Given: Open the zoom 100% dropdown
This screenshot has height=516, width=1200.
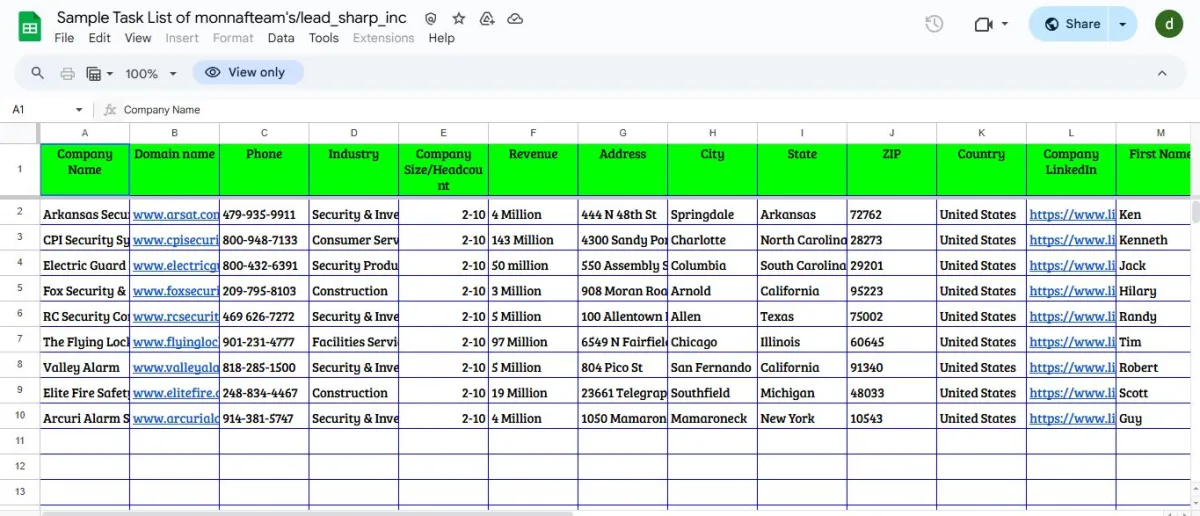Looking at the screenshot, I should tap(151, 73).
